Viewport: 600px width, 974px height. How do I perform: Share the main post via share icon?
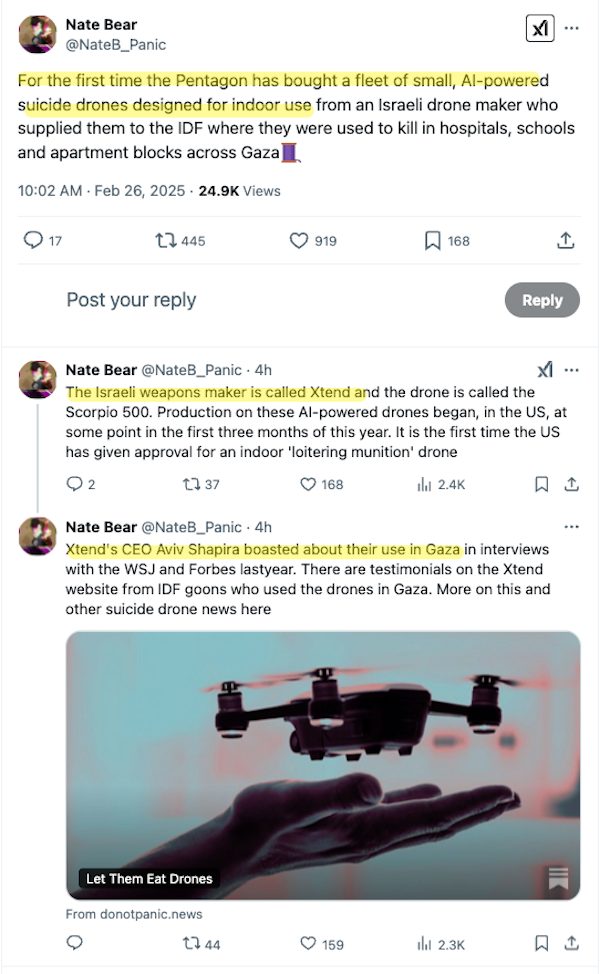pos(565,240)
